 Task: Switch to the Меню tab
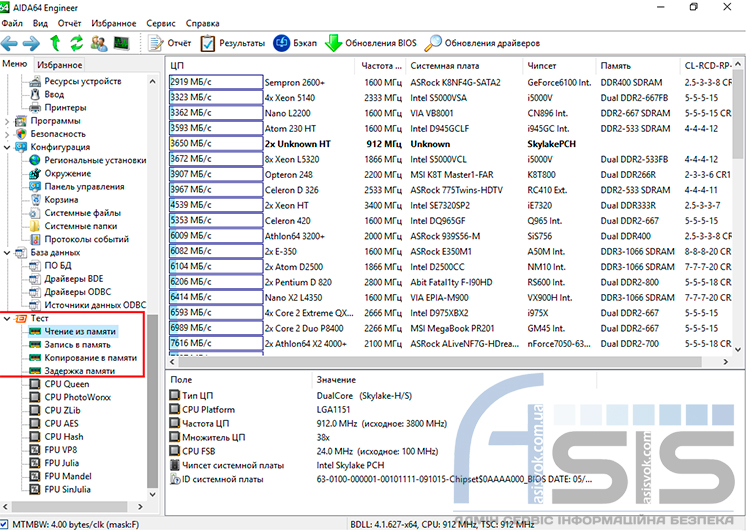pyautogui.click(x=15, y=64)
